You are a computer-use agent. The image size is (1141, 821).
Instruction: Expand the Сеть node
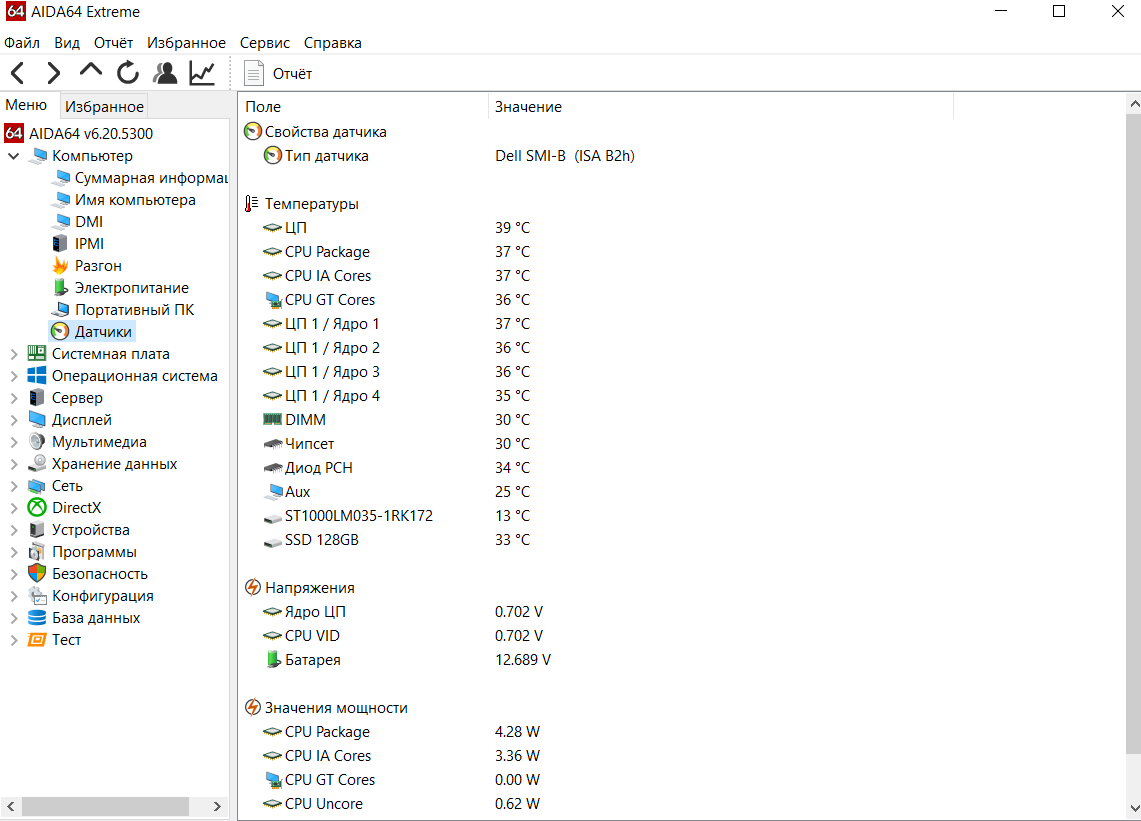(x=13, y=486)
